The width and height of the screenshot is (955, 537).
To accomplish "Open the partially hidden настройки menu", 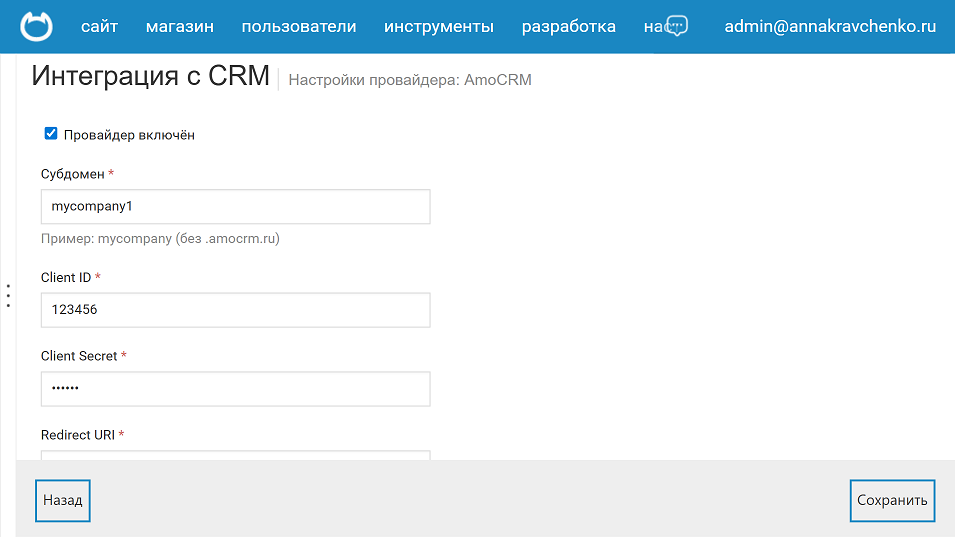I will 653,27.
